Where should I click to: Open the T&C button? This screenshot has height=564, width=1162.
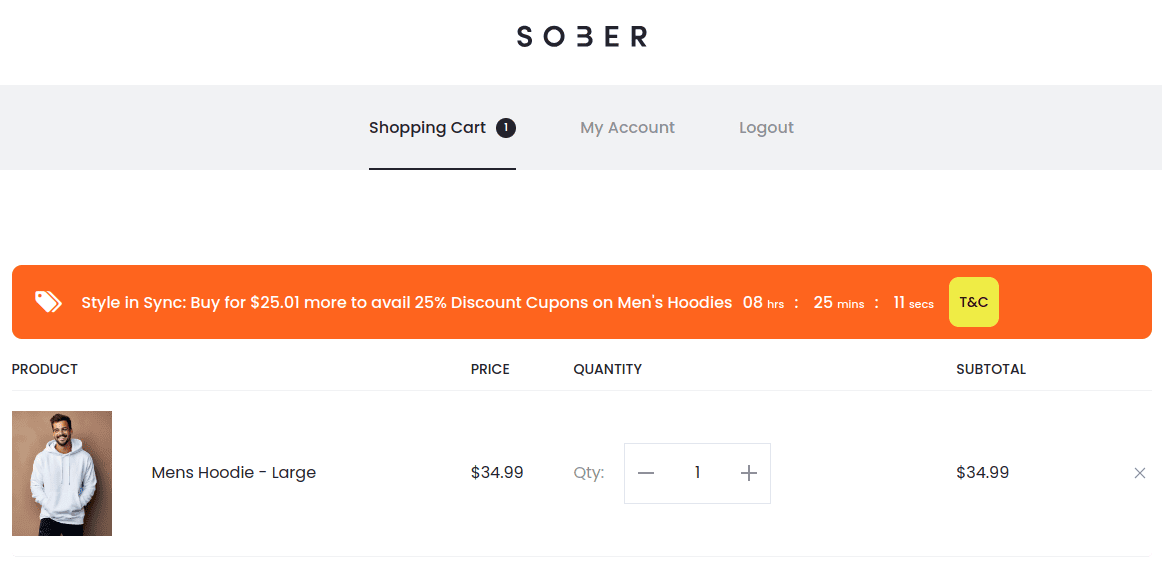(973, 302)
